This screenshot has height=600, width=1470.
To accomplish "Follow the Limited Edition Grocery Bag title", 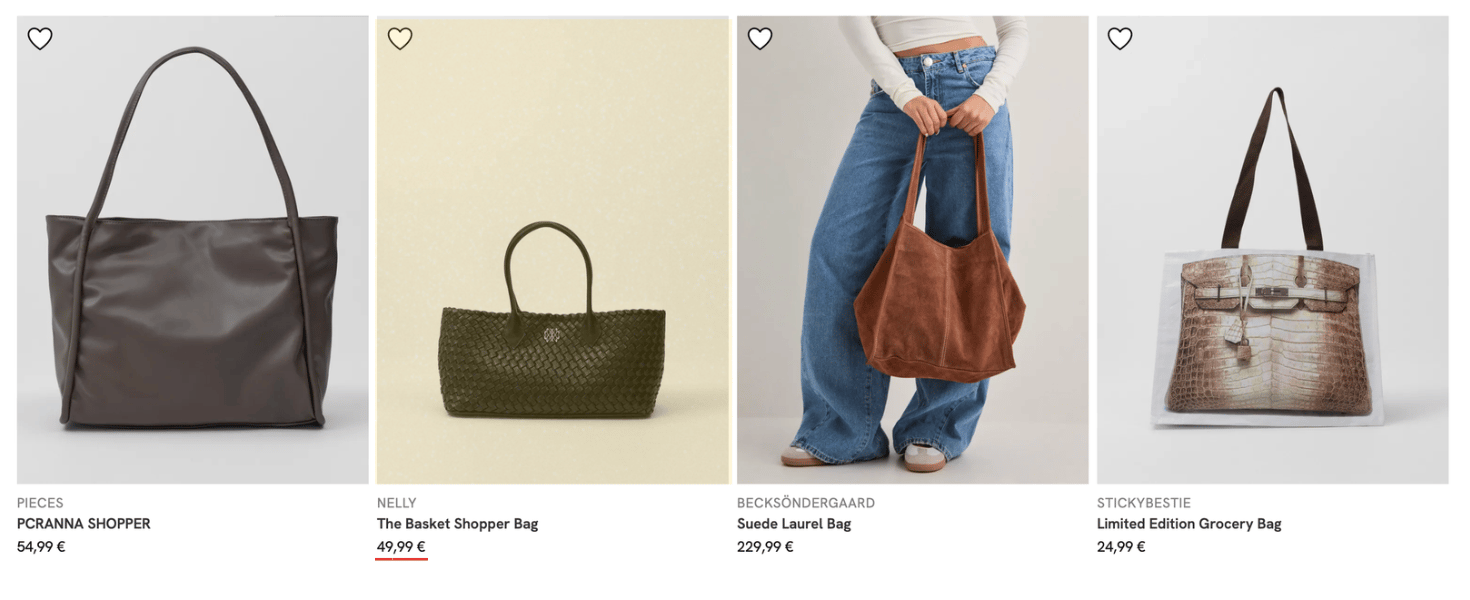I will point(1189,524).
